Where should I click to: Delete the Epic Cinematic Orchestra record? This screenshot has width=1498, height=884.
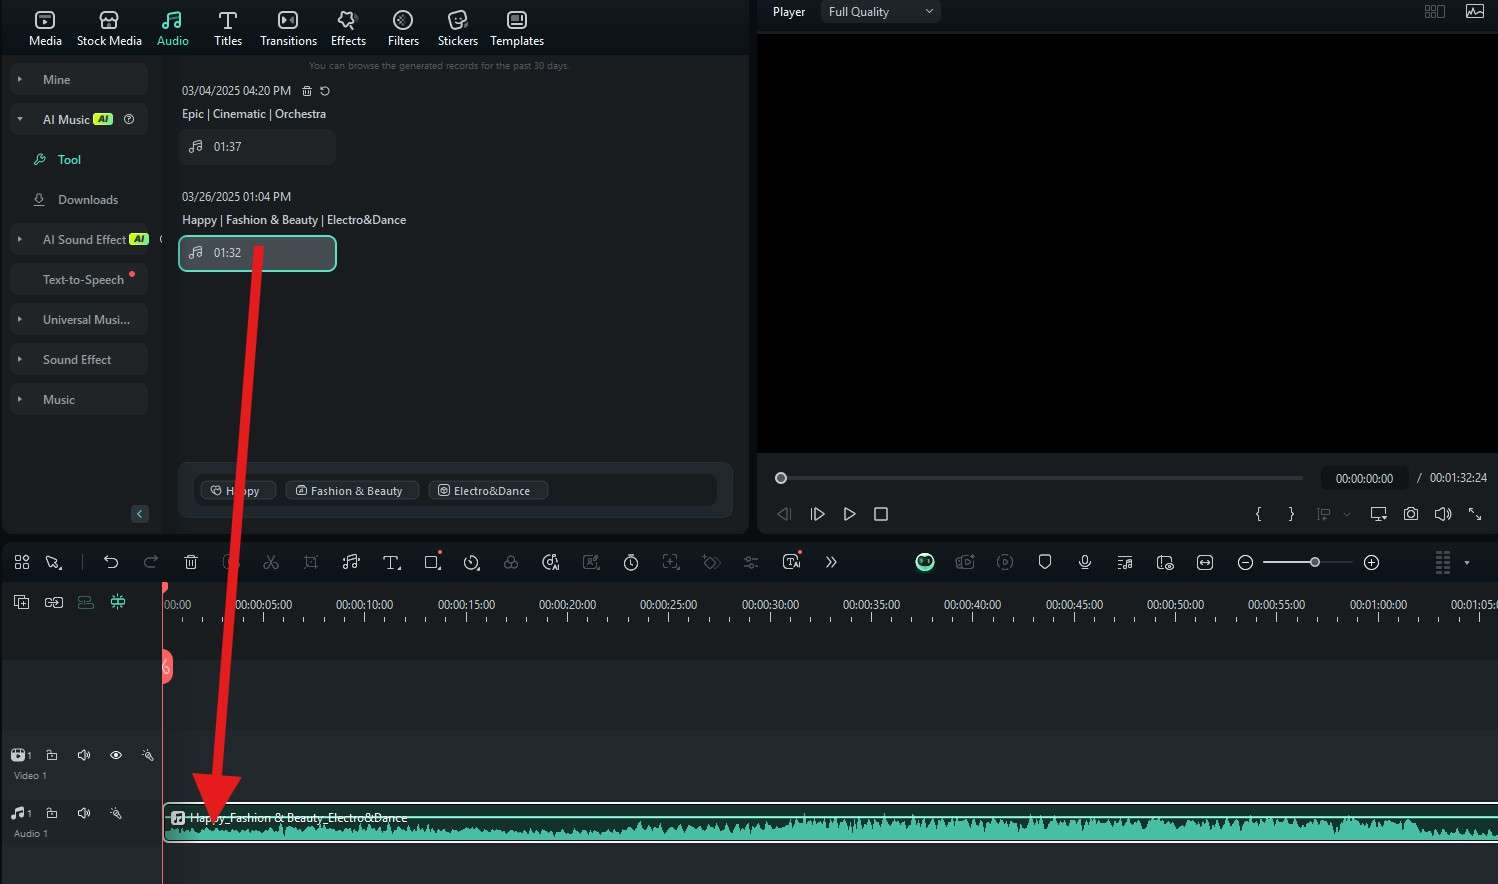pyautogui.click(x=307, y=91)
